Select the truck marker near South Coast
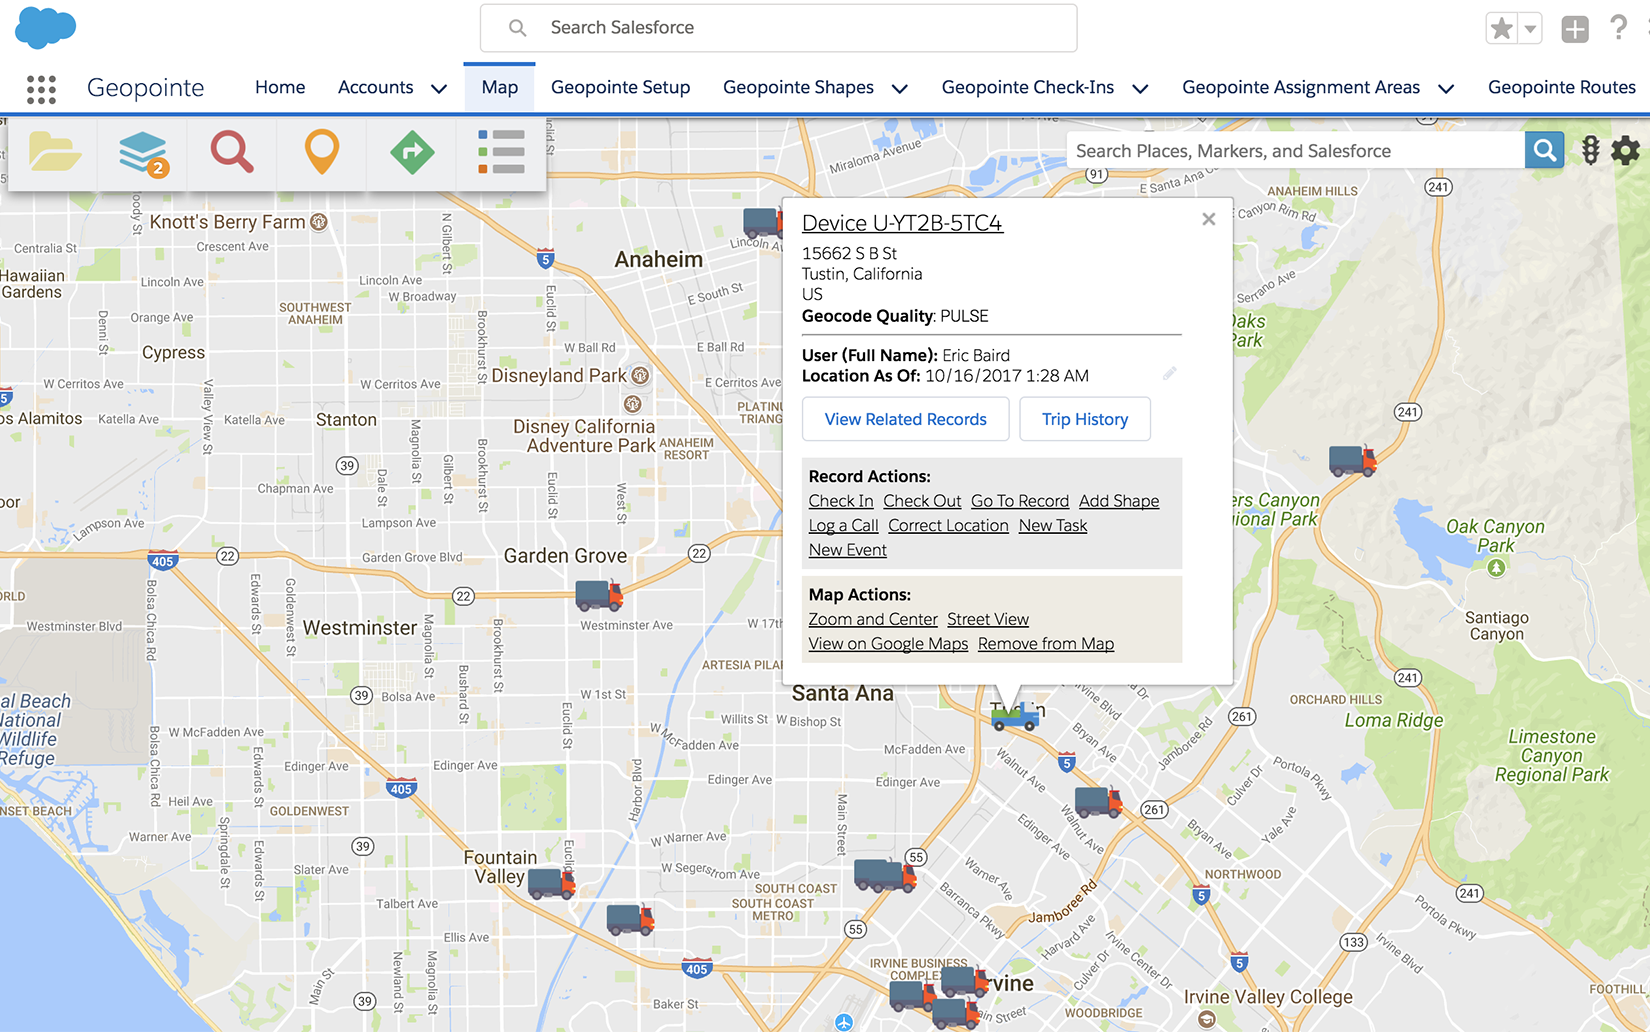This screenshot has width=1650, height=1032. (x=885, y=875)
